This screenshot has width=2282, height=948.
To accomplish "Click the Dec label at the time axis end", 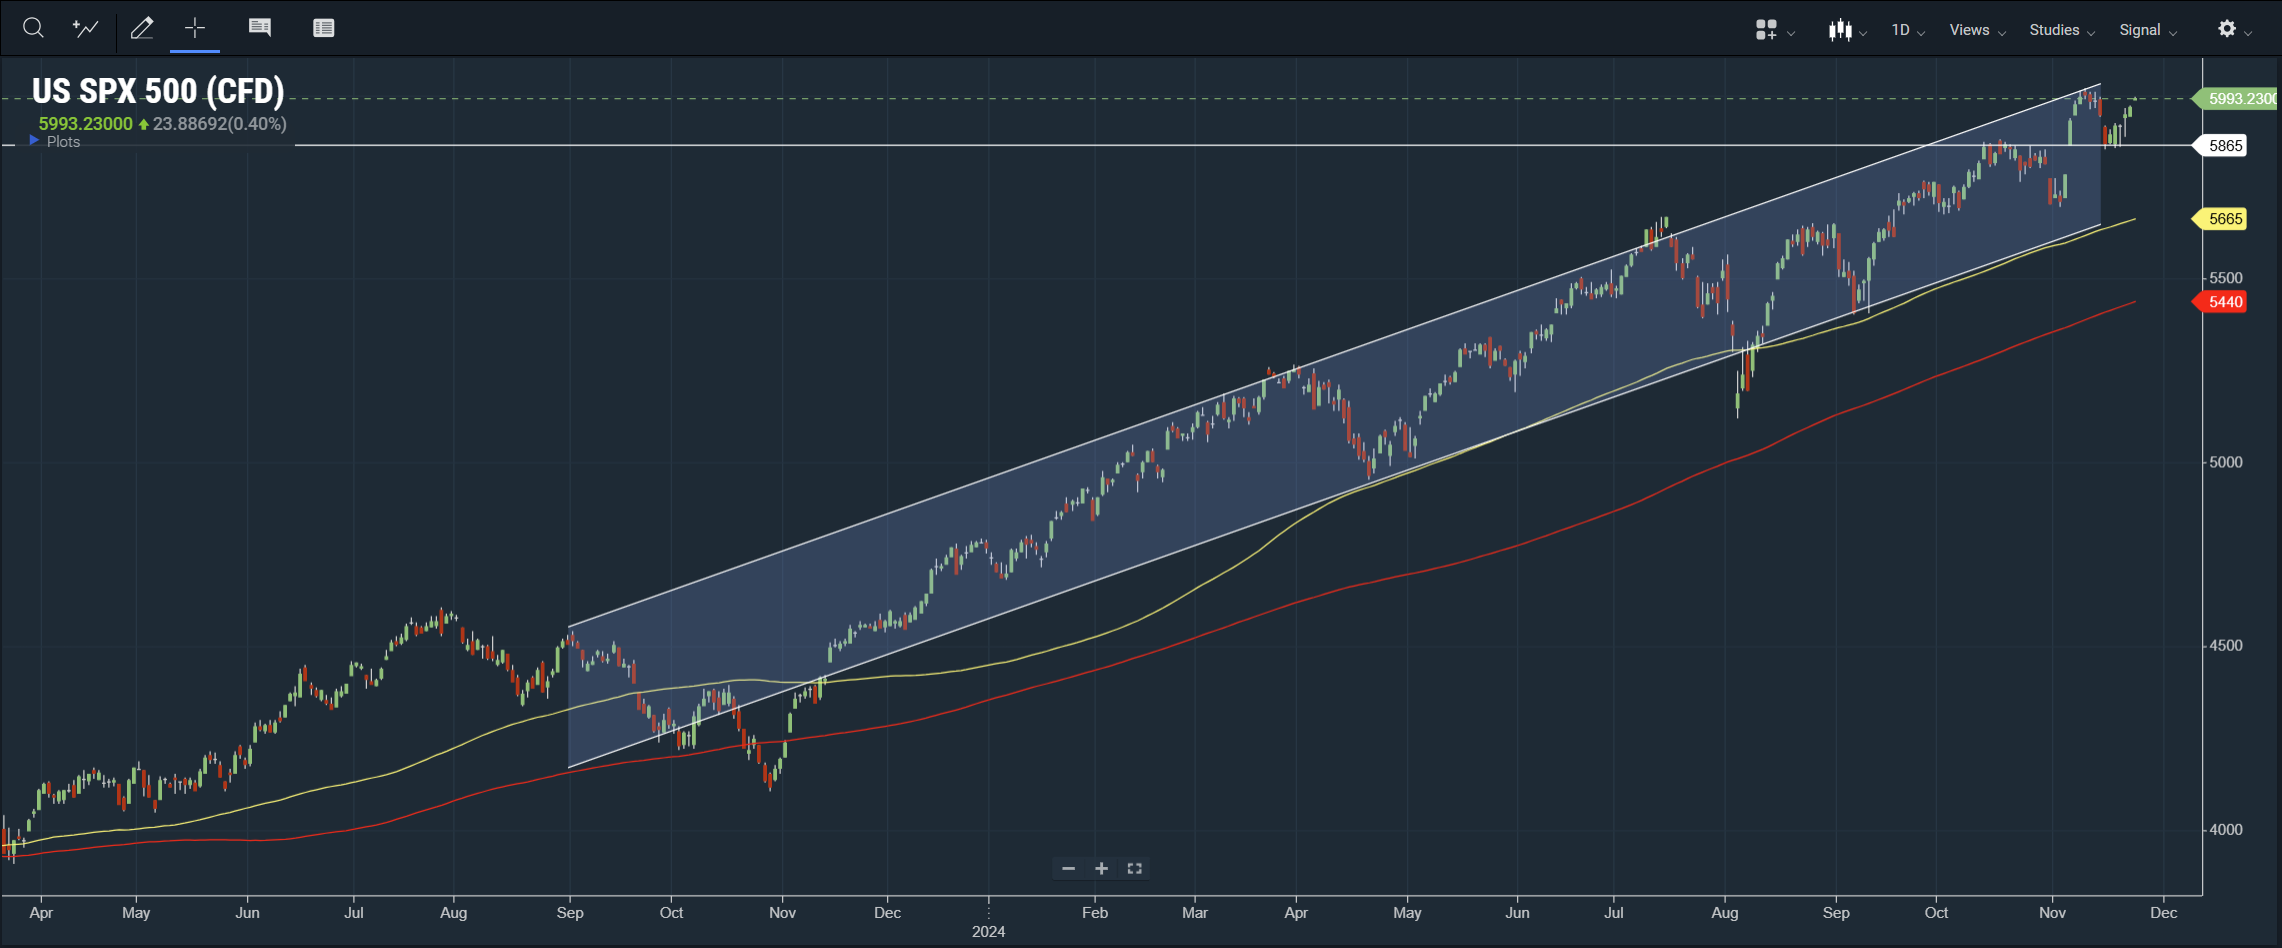I will tap(2163, 912).
